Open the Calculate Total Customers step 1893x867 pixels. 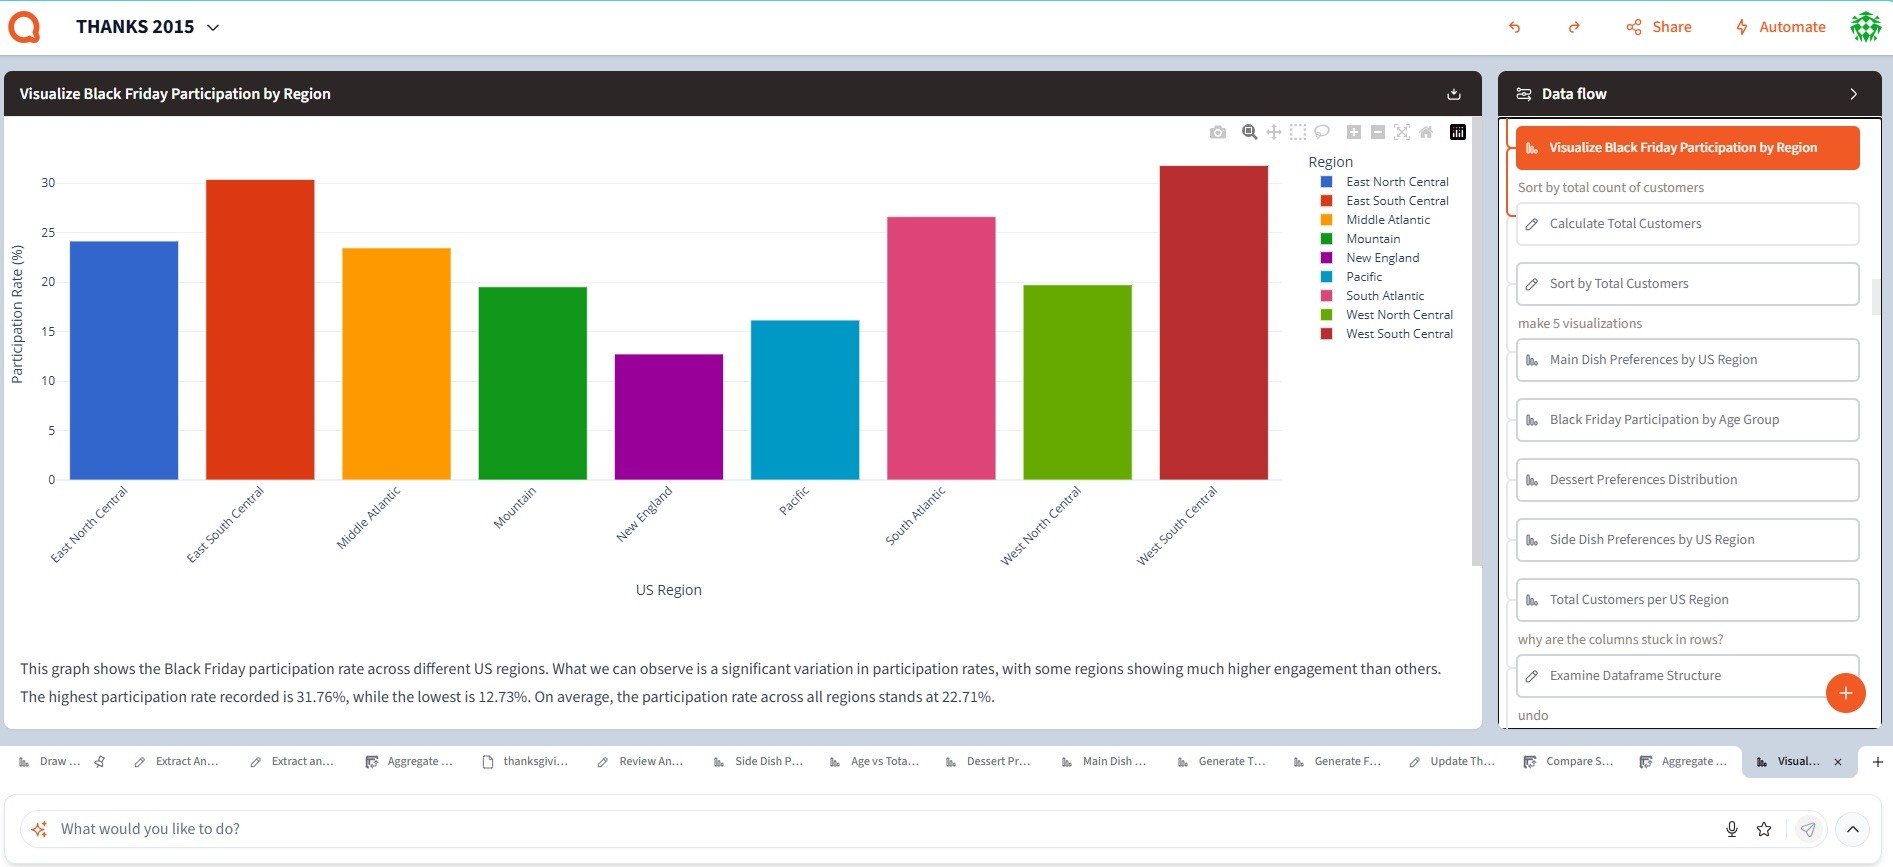point(1687,224)
